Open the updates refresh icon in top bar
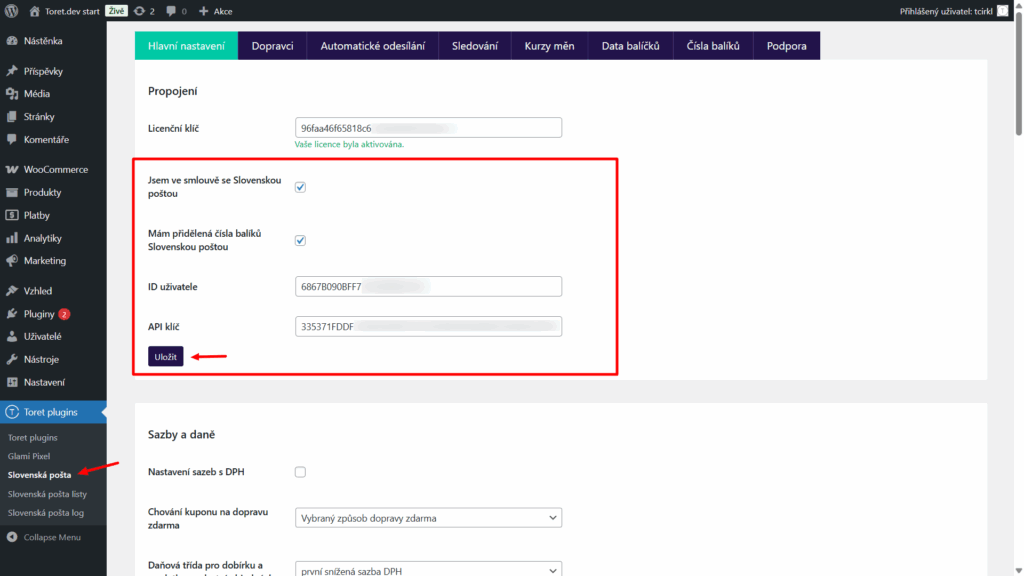Screen dimensions: 1024x576 138,12
